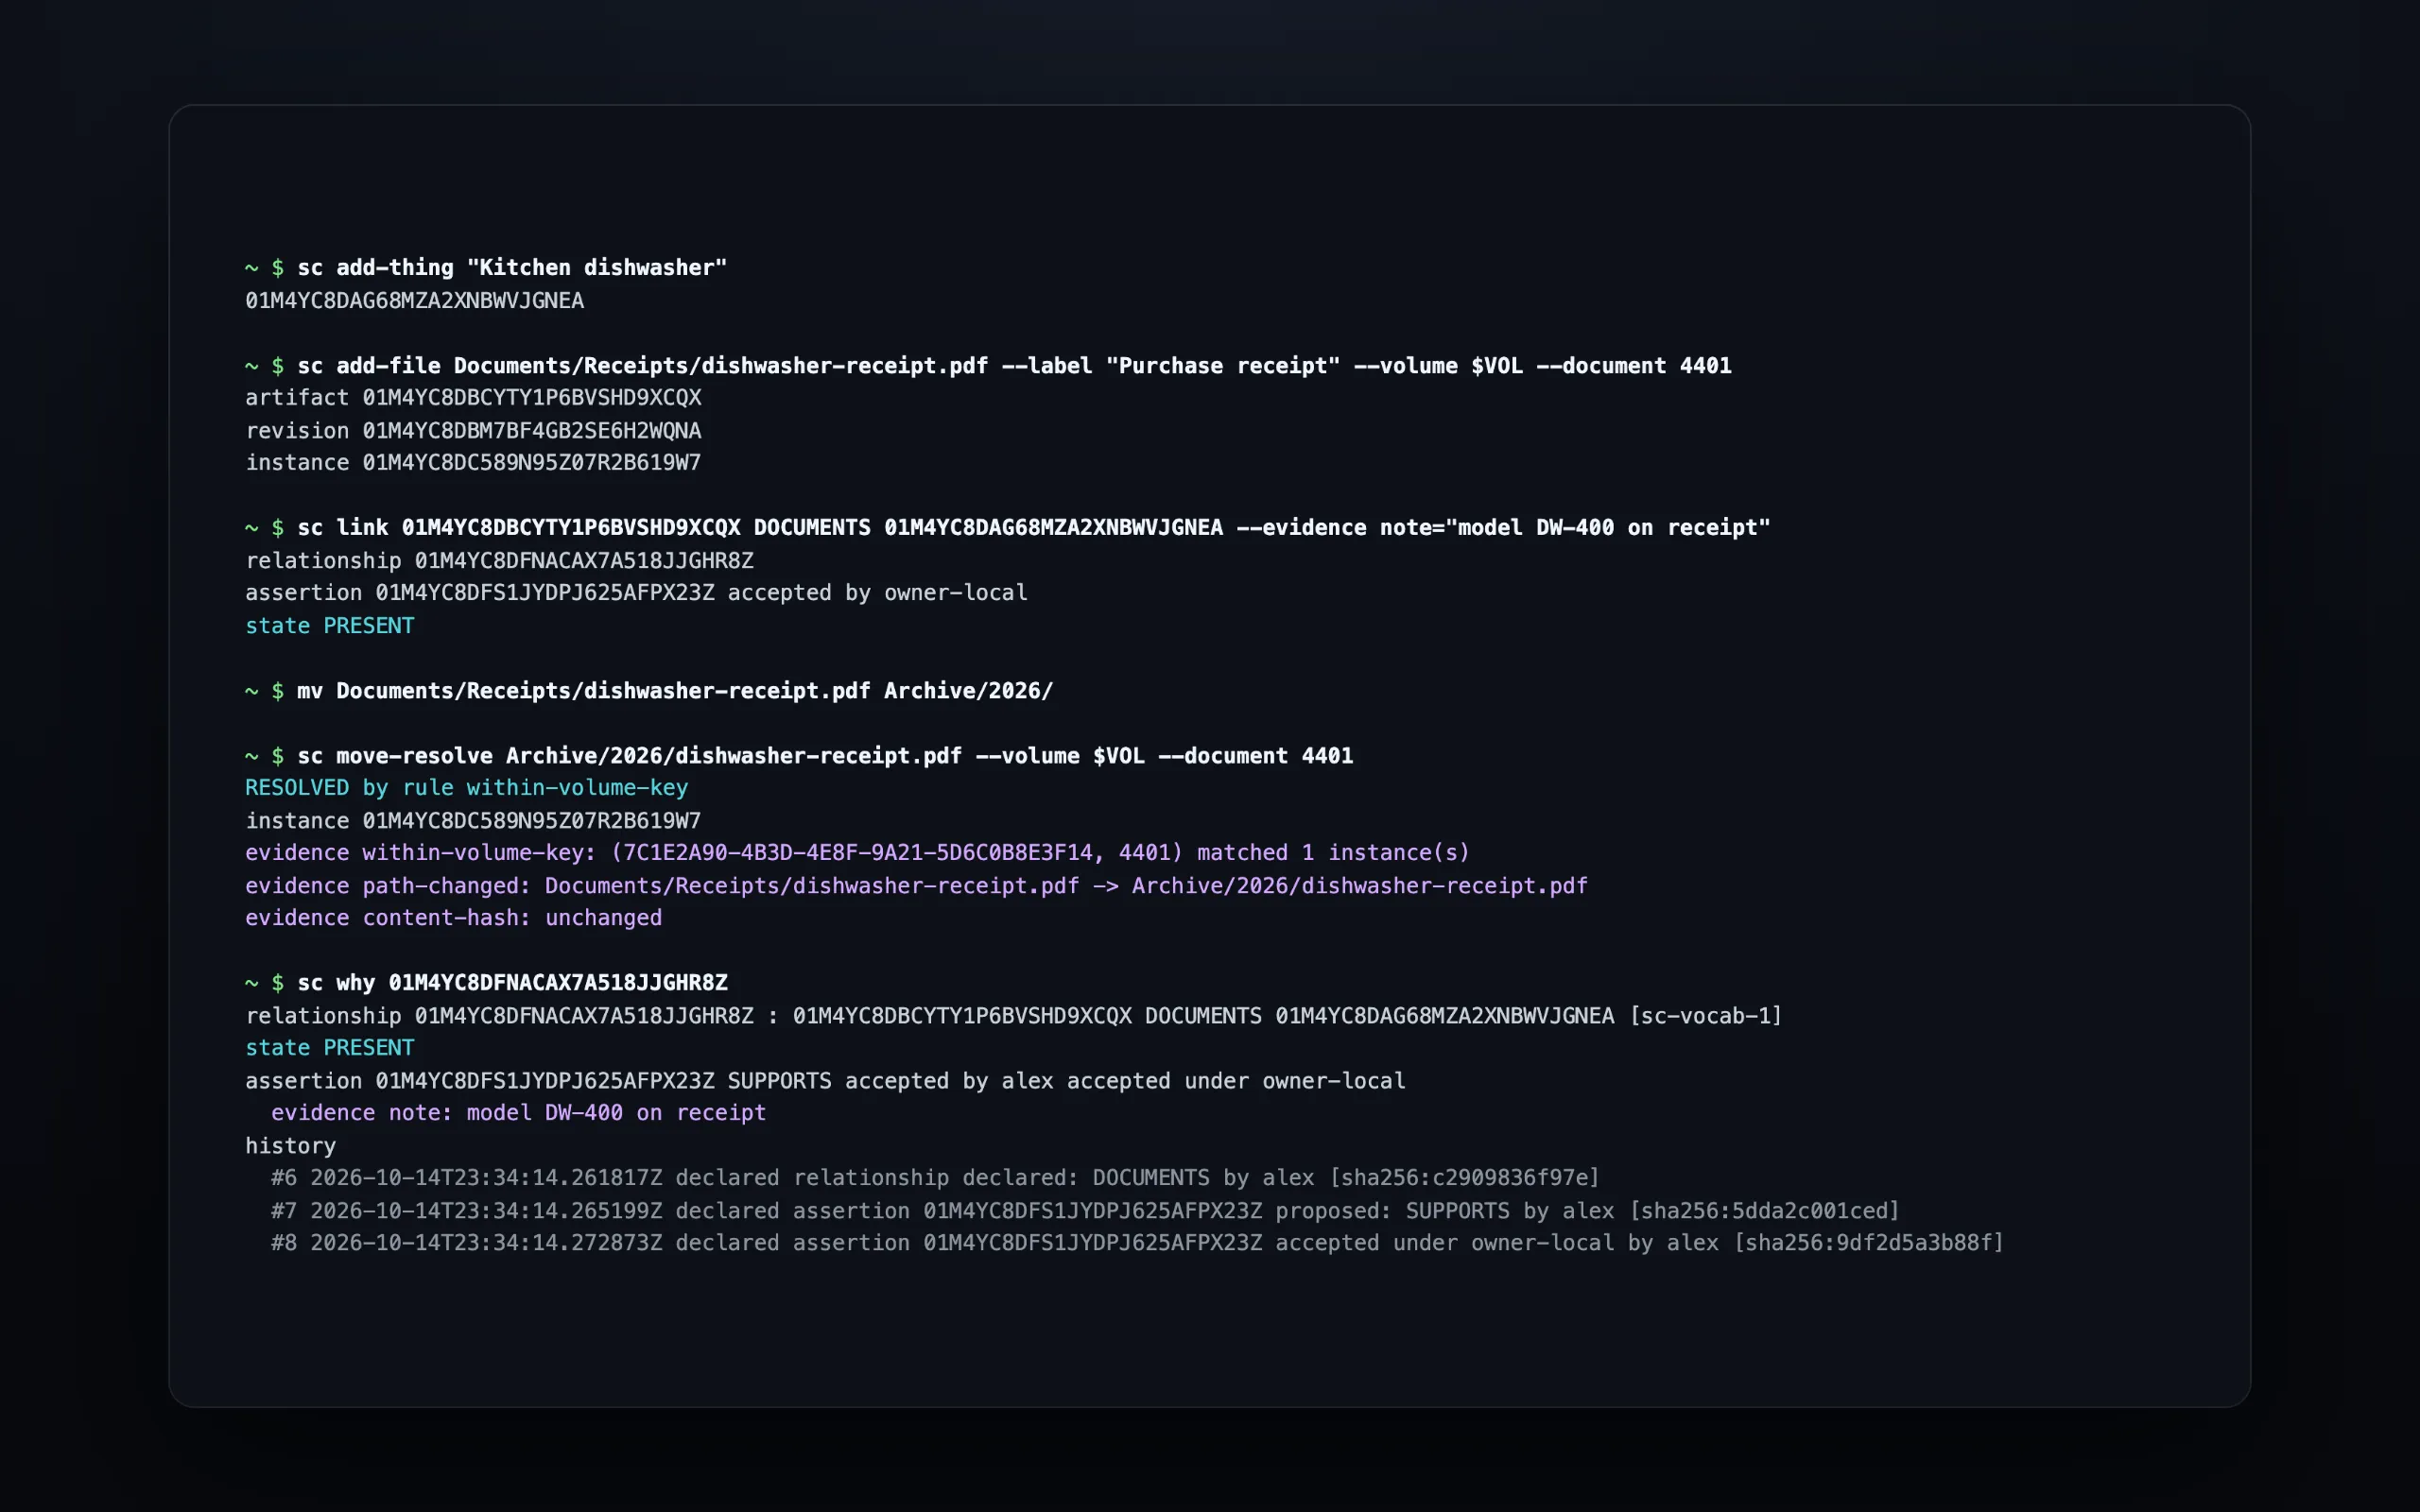
Task: Click the evidence path-changed line
Action: 916,886
